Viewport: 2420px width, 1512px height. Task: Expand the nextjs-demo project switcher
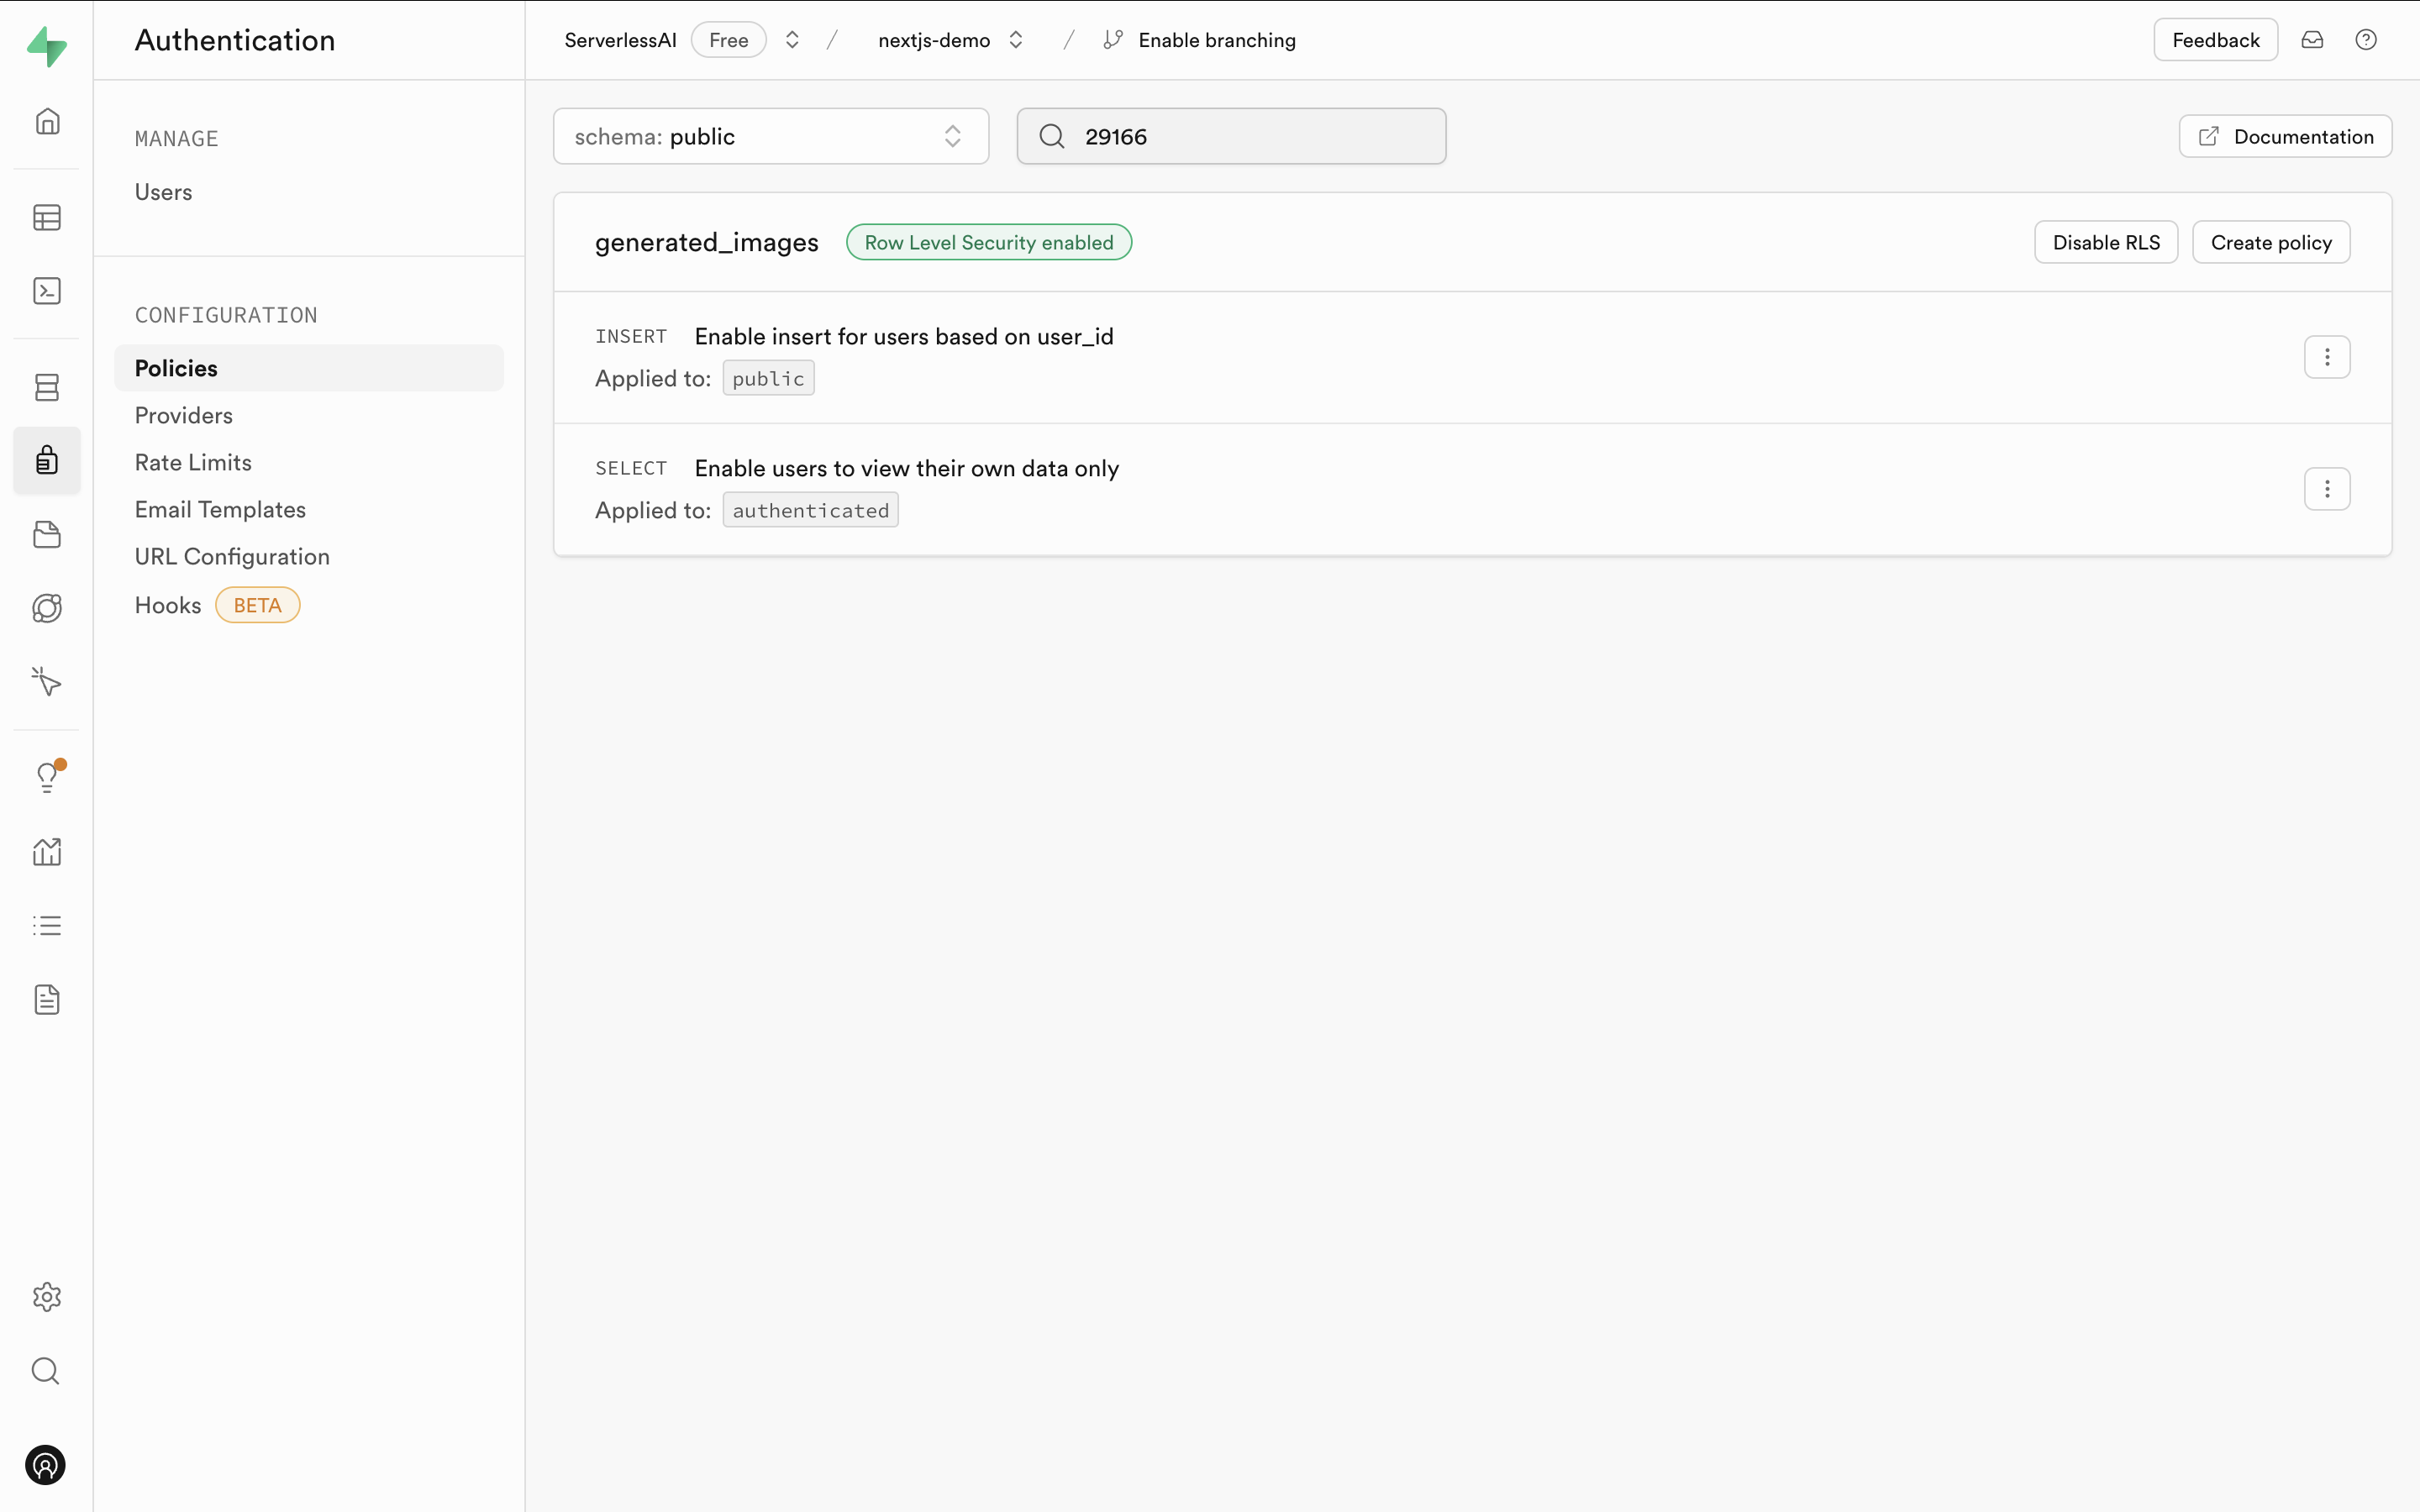click(1016, 40)
